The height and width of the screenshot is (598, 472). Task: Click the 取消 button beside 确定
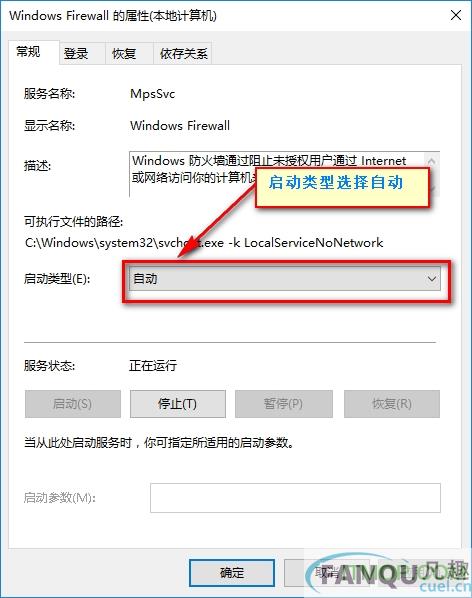[326, 572]
